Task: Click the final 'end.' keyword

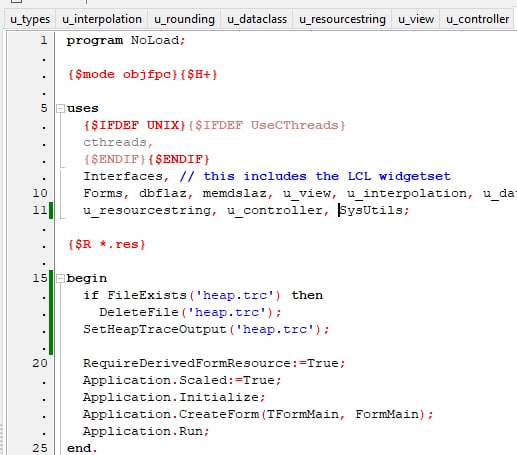Action: pyautogui.click(x=82, y=448)
